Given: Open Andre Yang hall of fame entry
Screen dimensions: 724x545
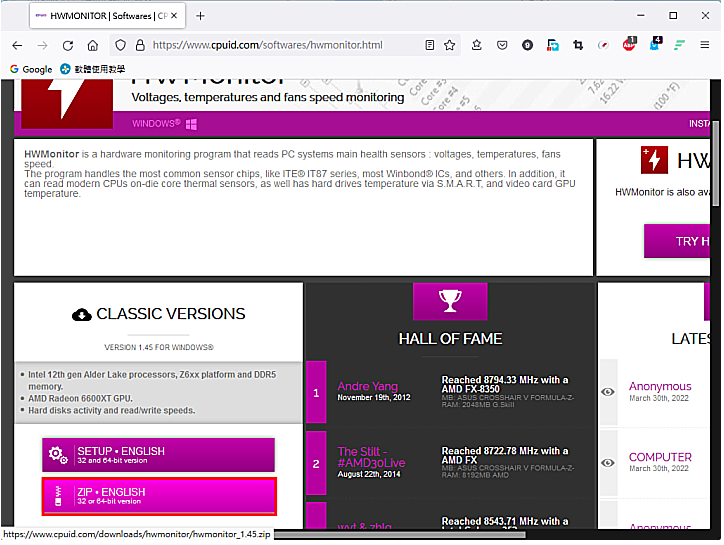Looking at the screenshot, I should point(368,386).
